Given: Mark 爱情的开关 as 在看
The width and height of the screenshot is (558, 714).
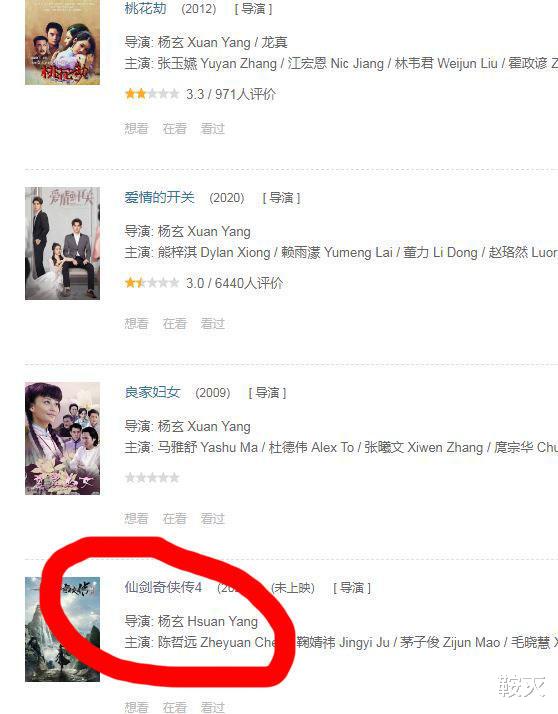Looking at the screenshot, I should point(174,323).
